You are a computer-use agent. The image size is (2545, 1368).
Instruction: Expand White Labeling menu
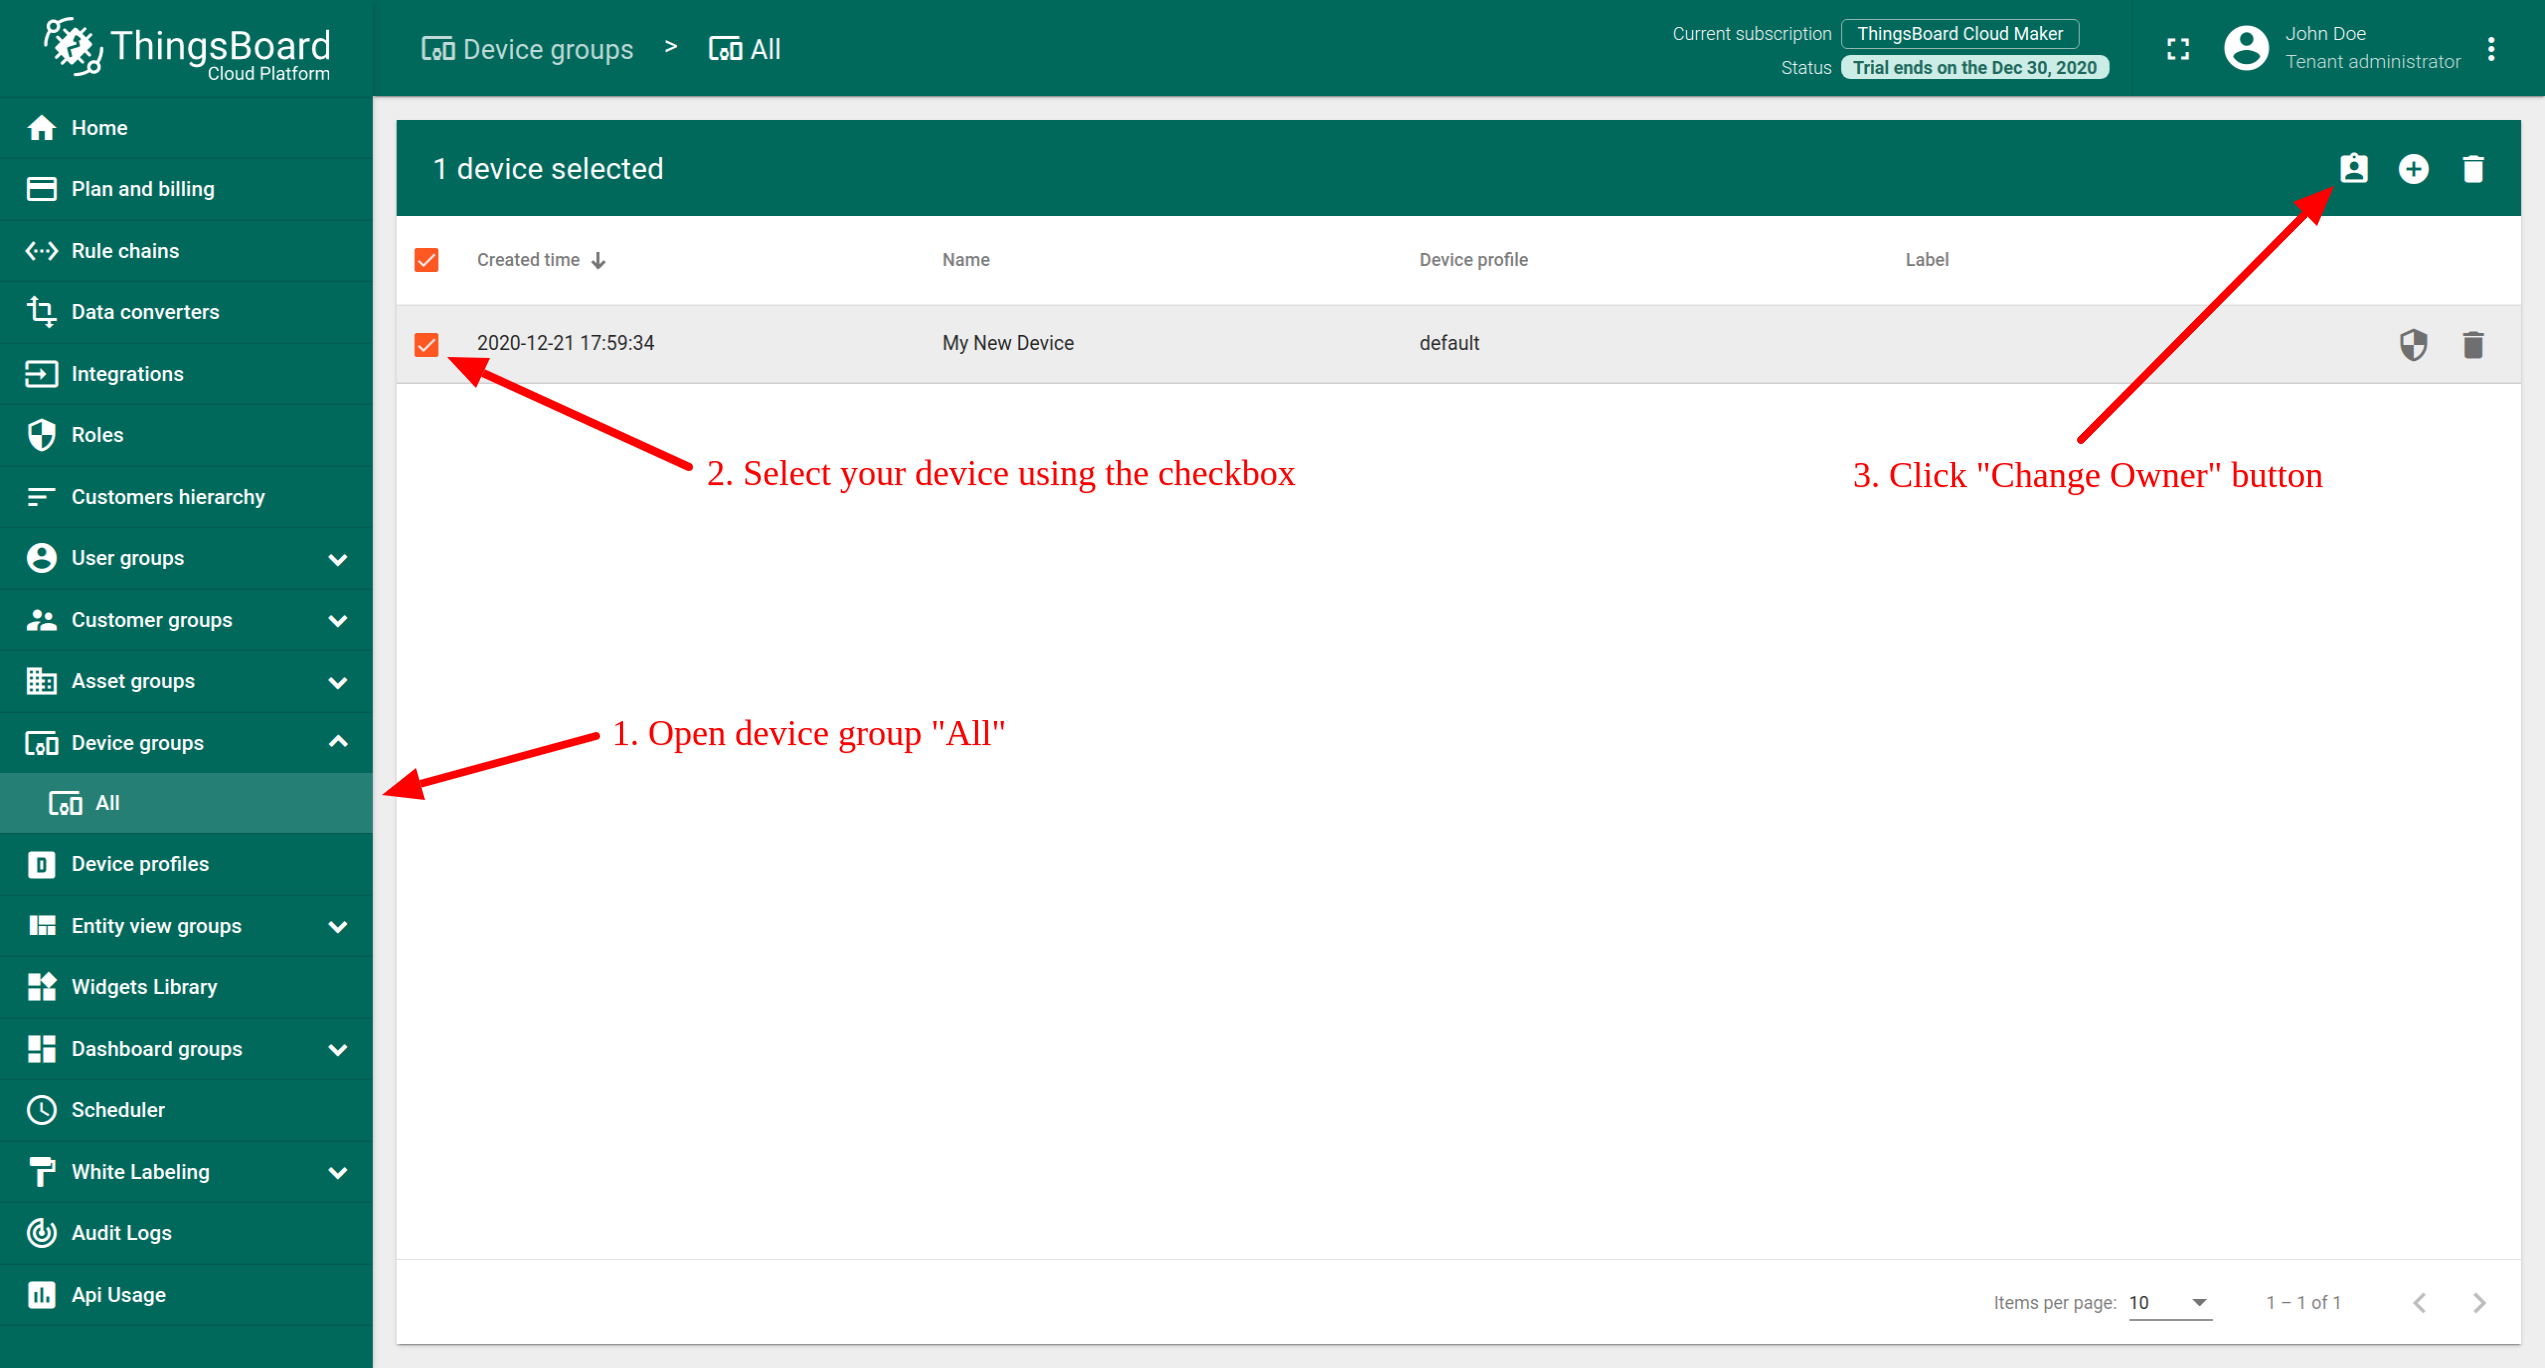pyautogui.click(x=338, y=1173)
